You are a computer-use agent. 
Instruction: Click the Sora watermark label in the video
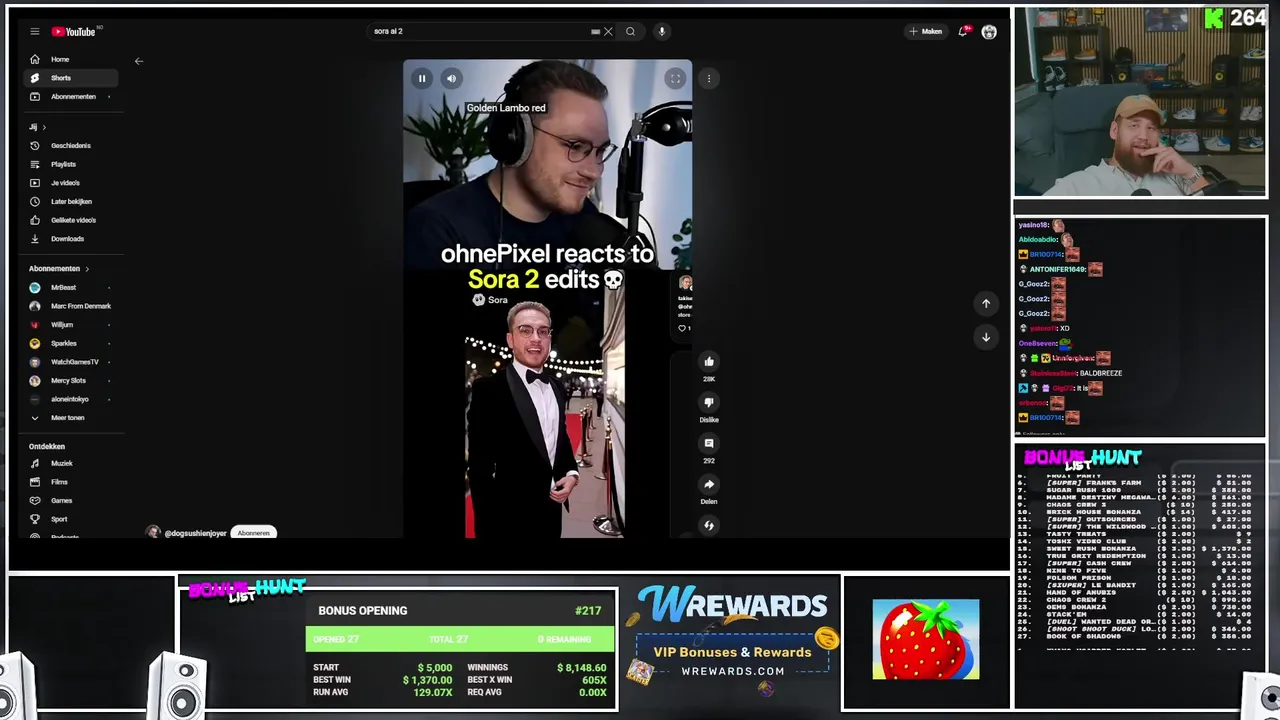pyautogui.click(x=490, y=300)
